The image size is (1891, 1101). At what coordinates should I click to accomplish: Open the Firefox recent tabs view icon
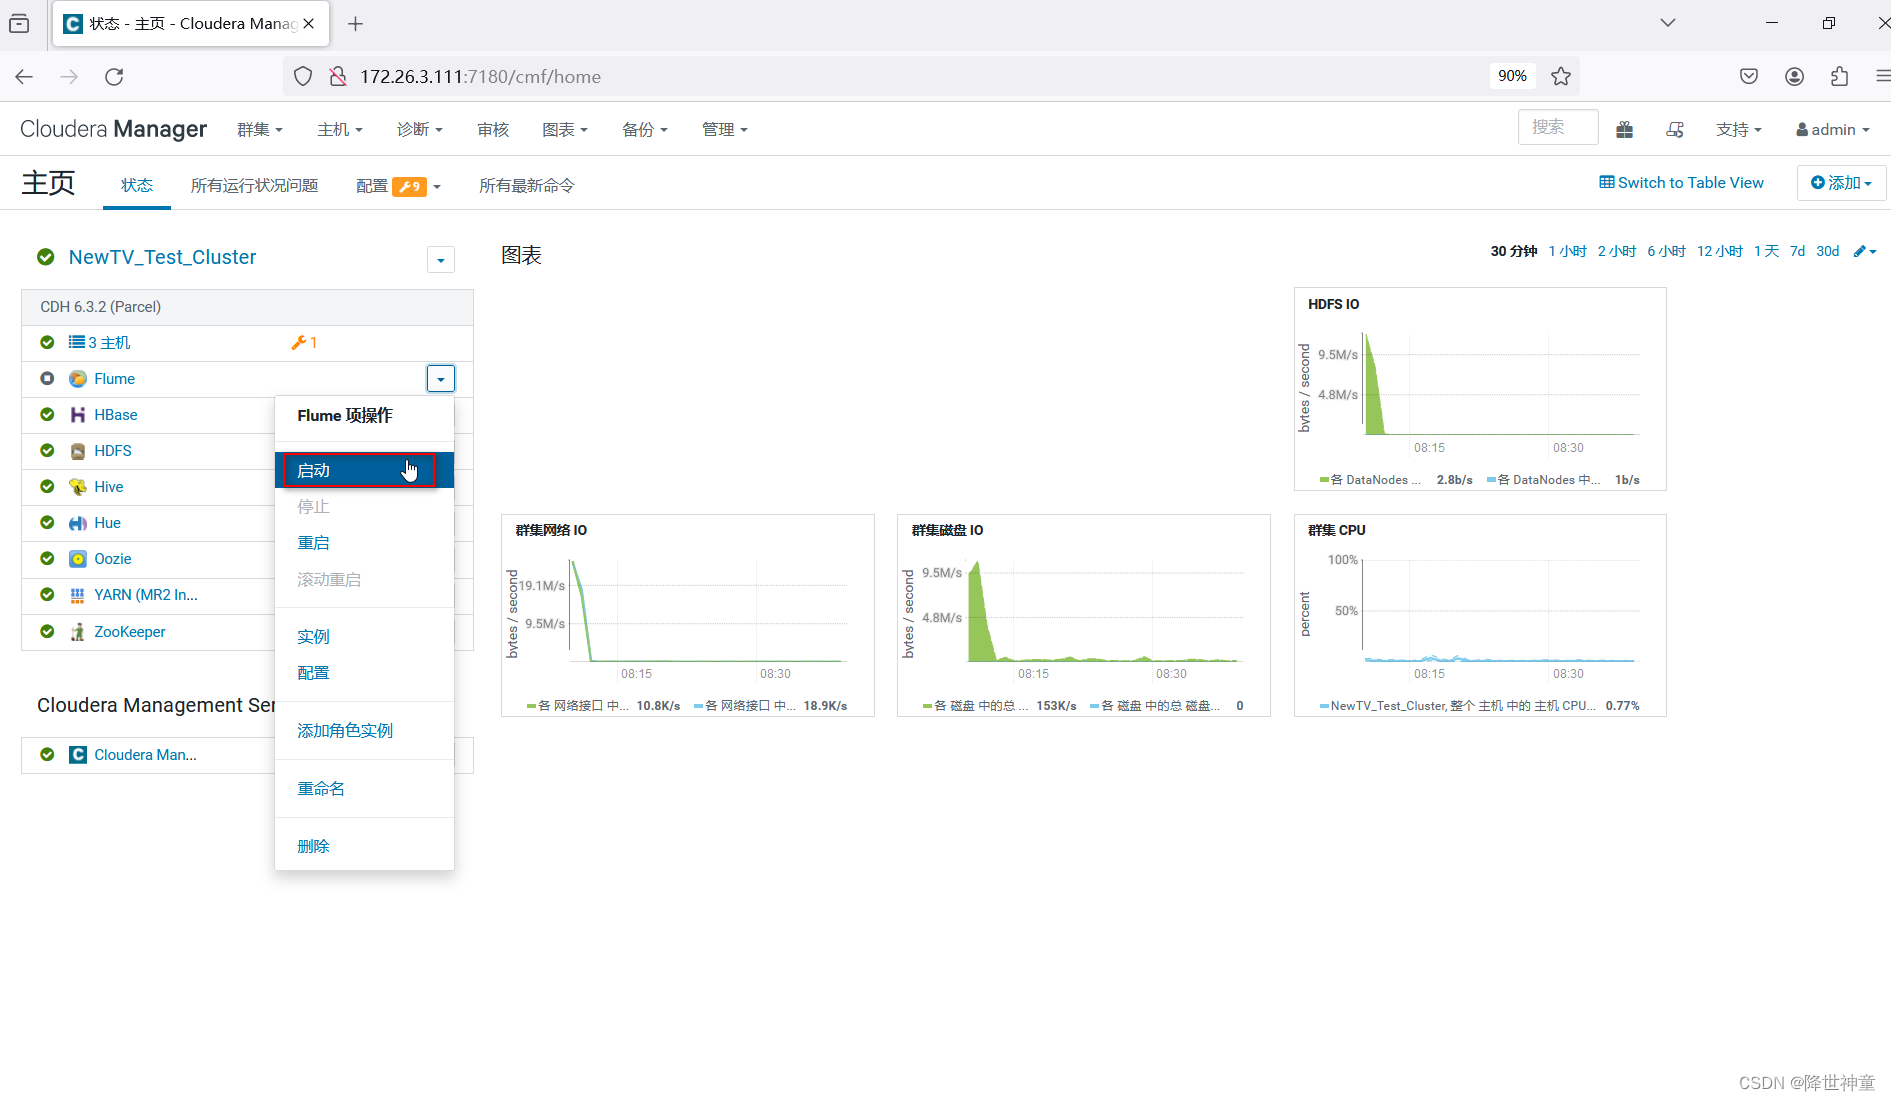coord(19,23)
